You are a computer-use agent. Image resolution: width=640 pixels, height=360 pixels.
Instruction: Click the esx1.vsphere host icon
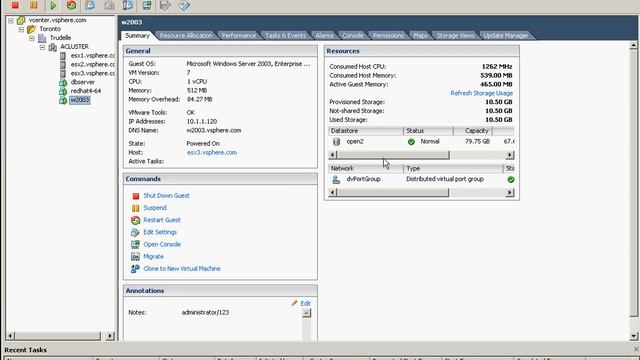coord(63,56)
